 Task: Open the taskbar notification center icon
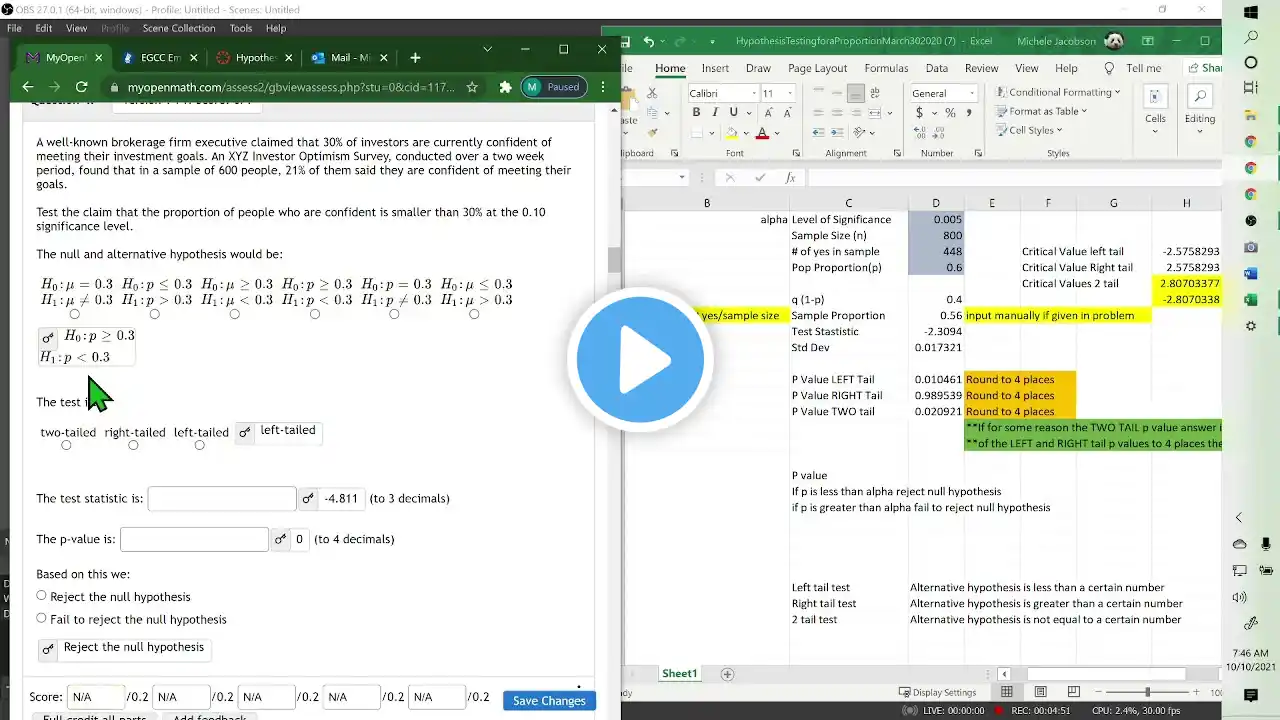pos(1251,695)
